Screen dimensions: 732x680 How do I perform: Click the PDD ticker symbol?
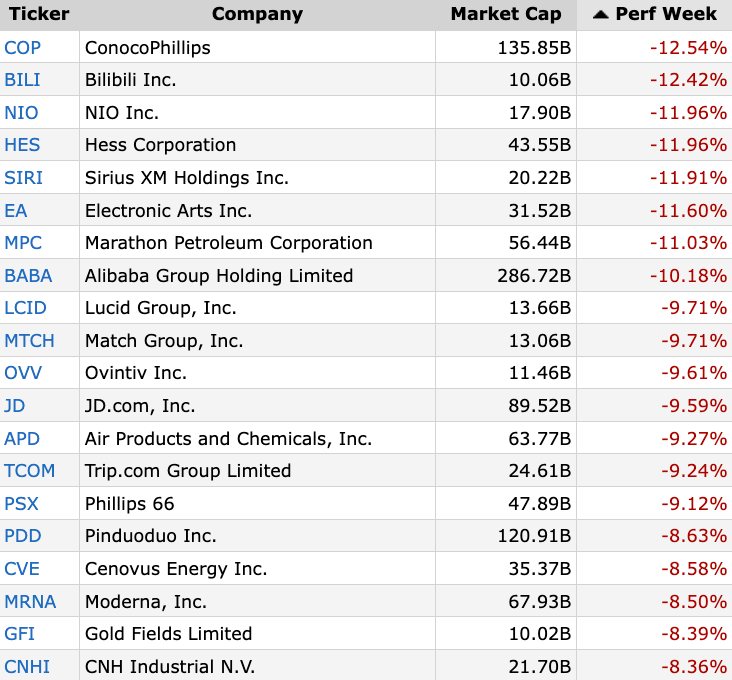click(x=22, y=536)
